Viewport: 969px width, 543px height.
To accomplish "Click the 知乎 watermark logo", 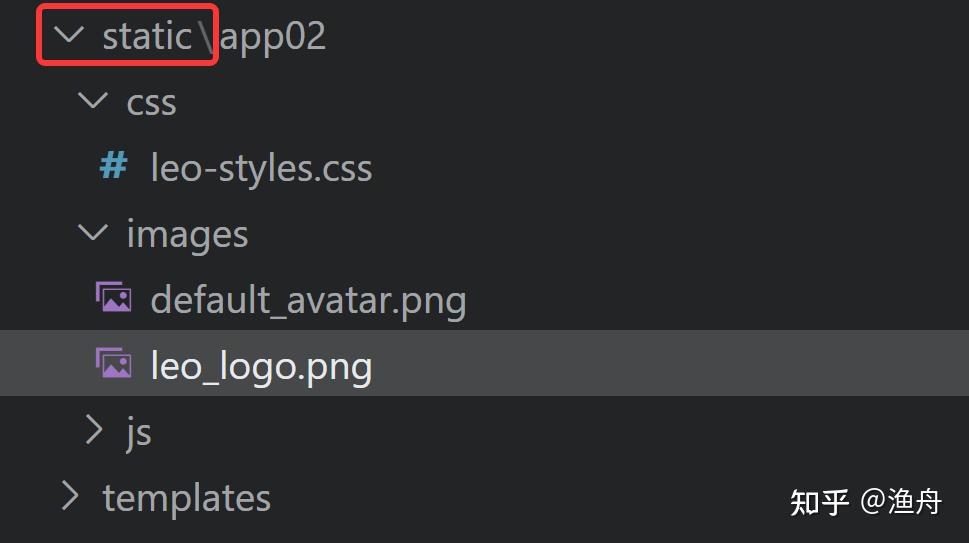I will click(819, 502).
